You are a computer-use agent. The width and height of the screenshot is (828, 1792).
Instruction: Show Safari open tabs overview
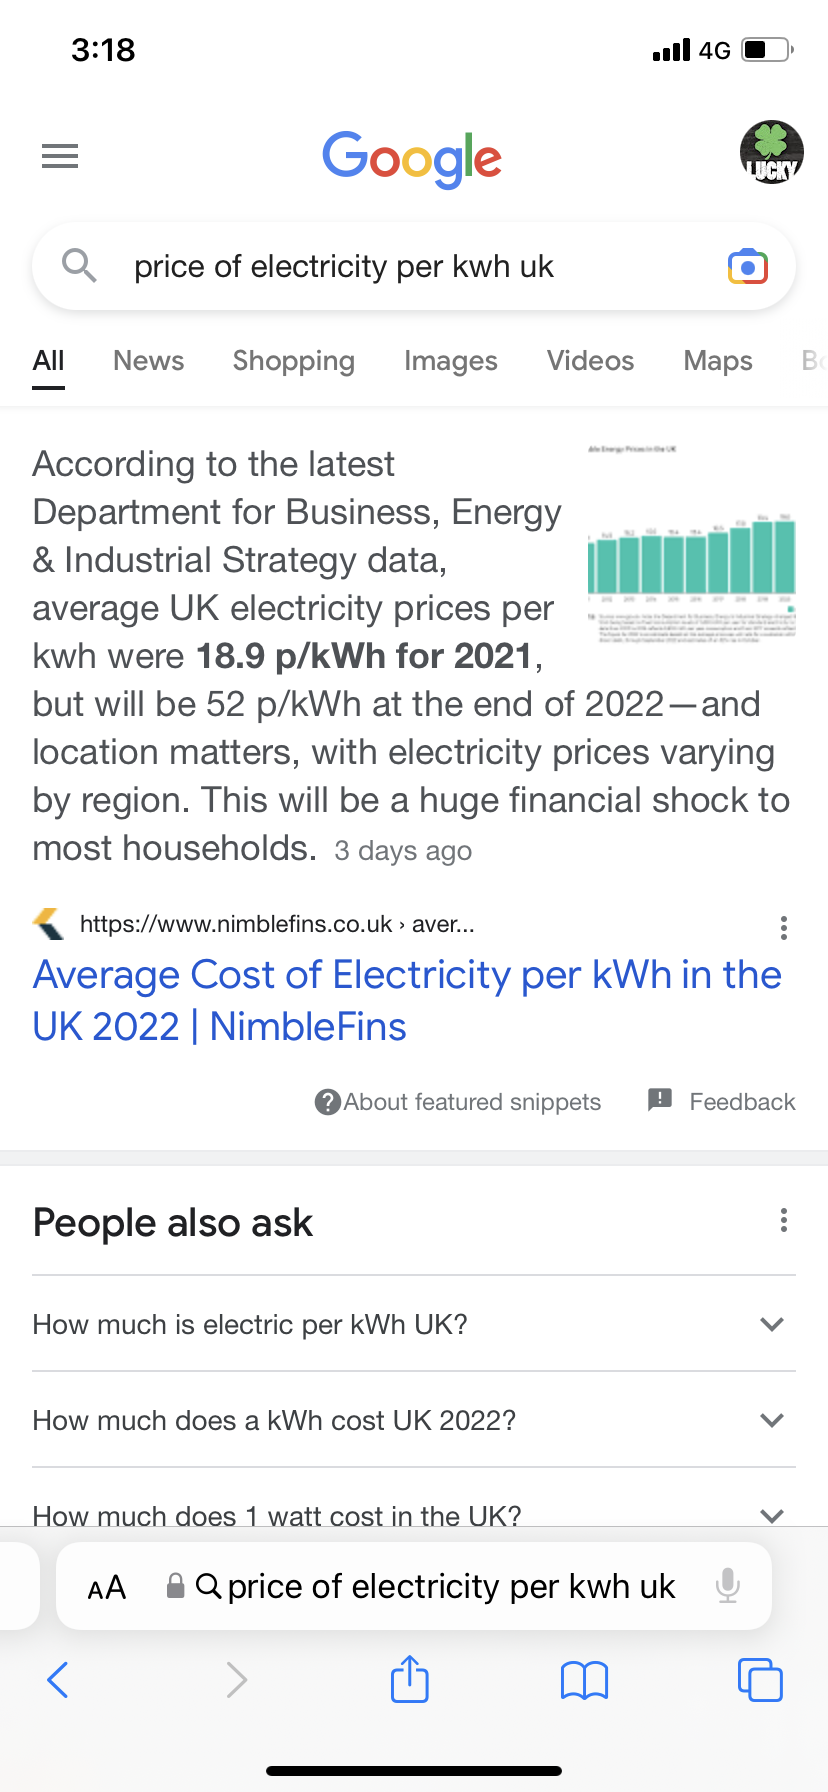[760, 1679]
